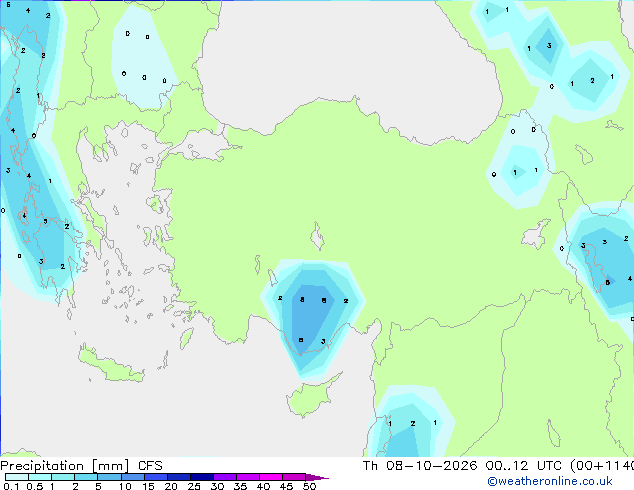Click the 1–2 mm legend color swatch
The width and height of the screenshot is (634, 490).
pyautogui.click(x=63, y=477)
